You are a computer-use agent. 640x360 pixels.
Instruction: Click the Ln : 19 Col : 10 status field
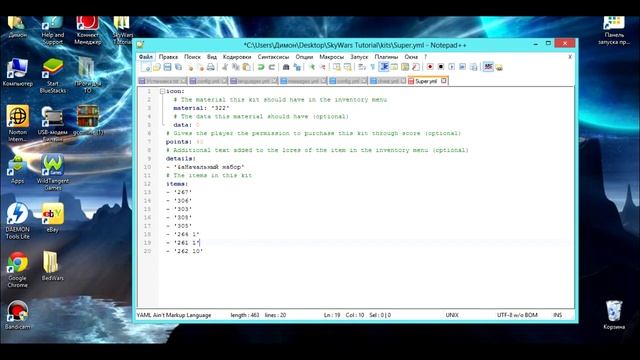pos(344,315)
